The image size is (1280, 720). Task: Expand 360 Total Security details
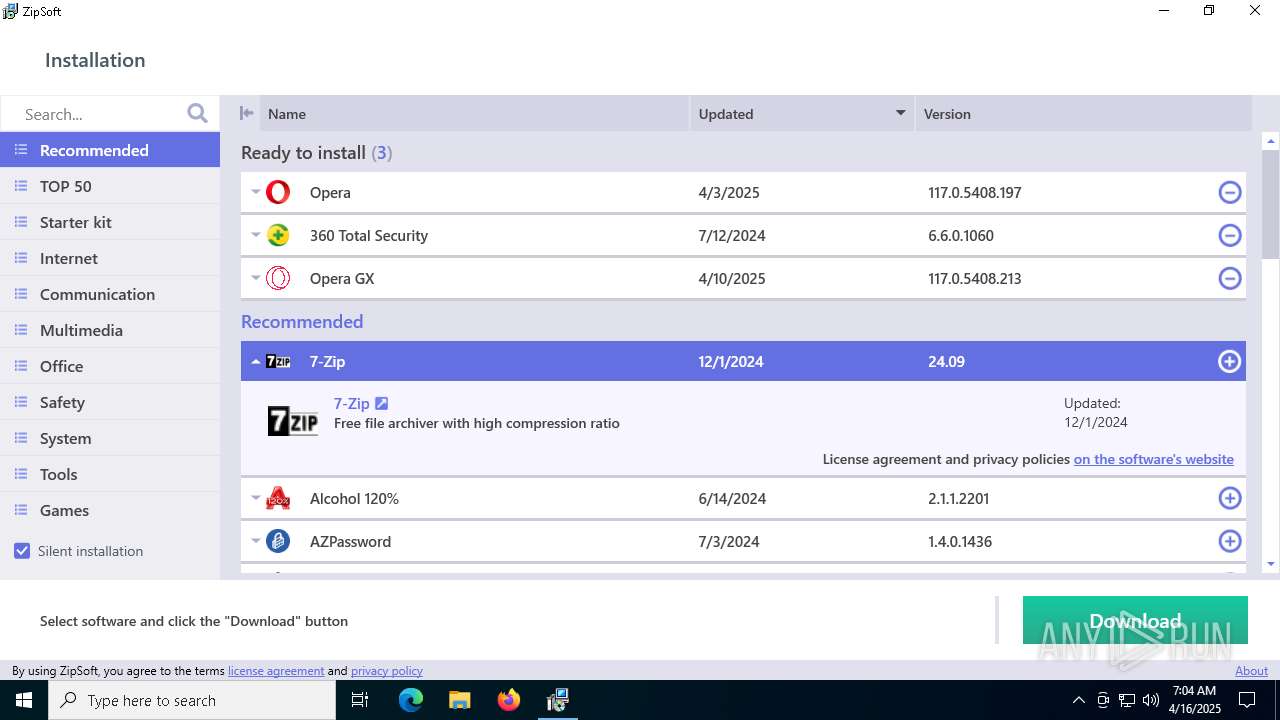[256, 235]
